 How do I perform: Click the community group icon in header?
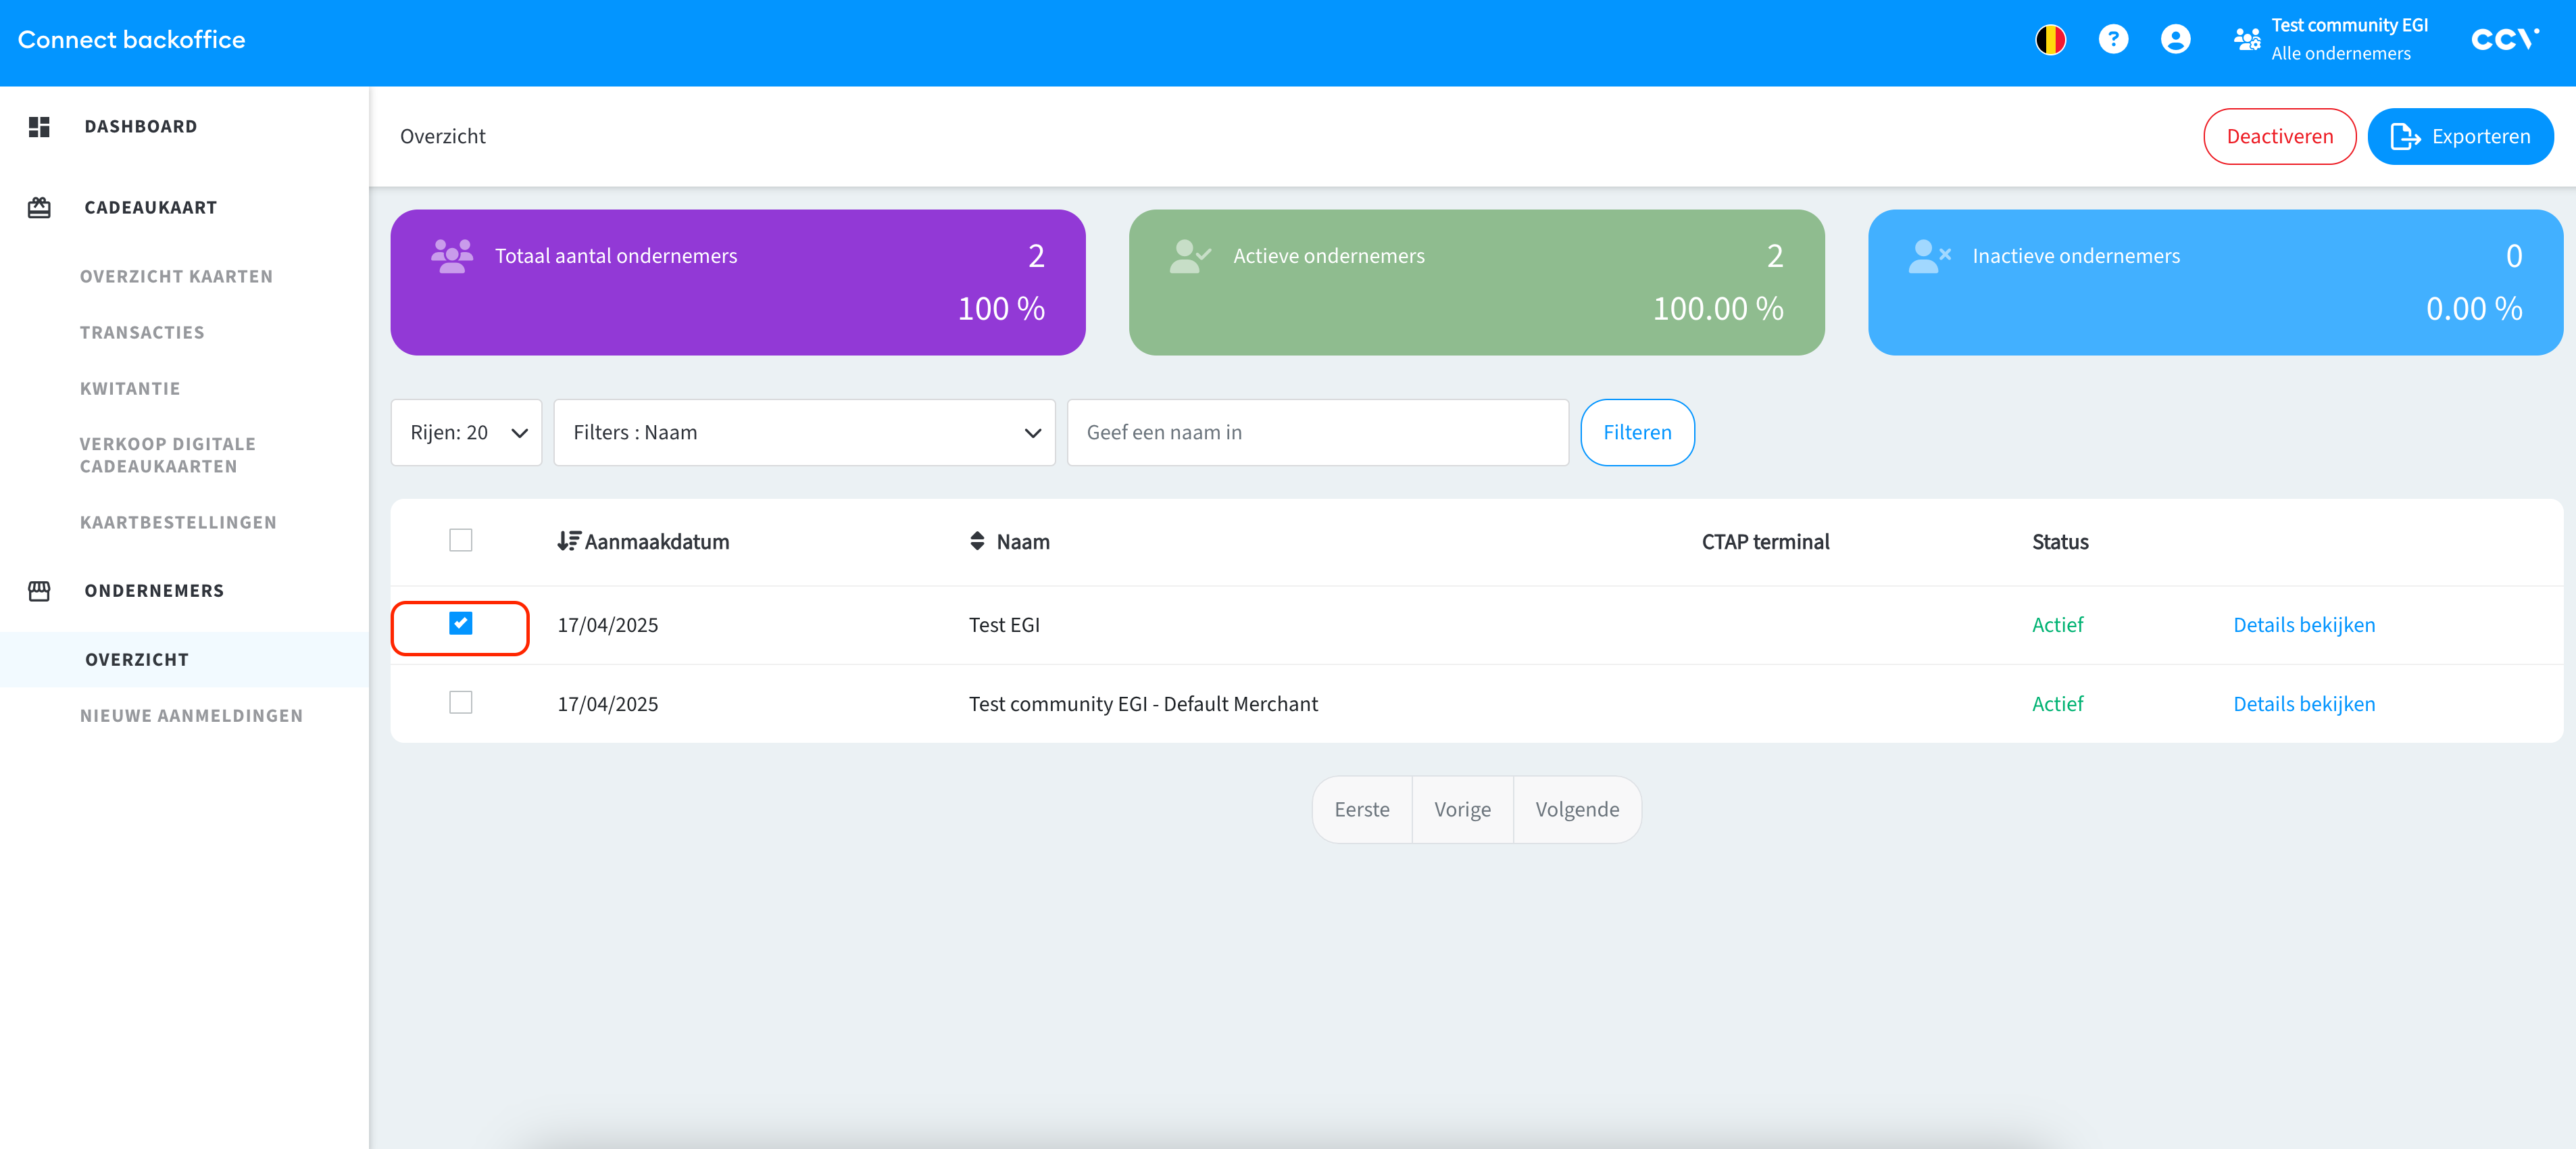(x=2247, y=39)
